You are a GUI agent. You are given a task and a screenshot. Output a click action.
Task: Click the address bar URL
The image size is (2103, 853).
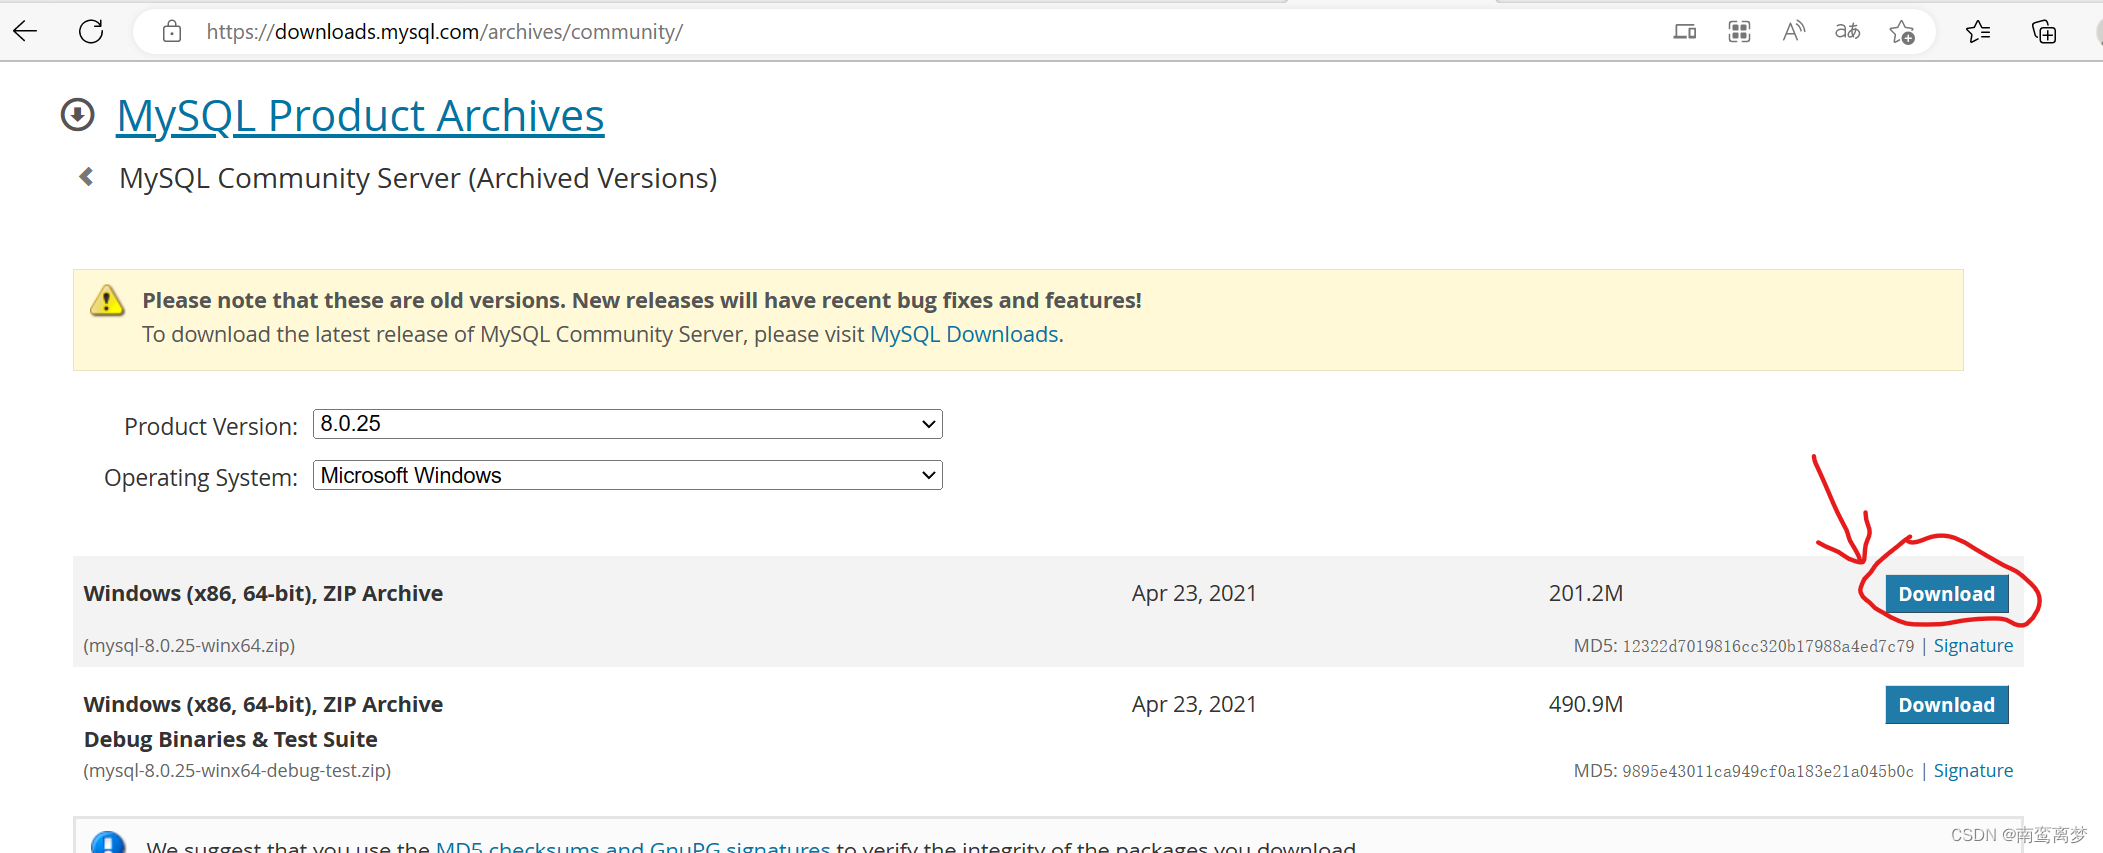click(444, 32)
